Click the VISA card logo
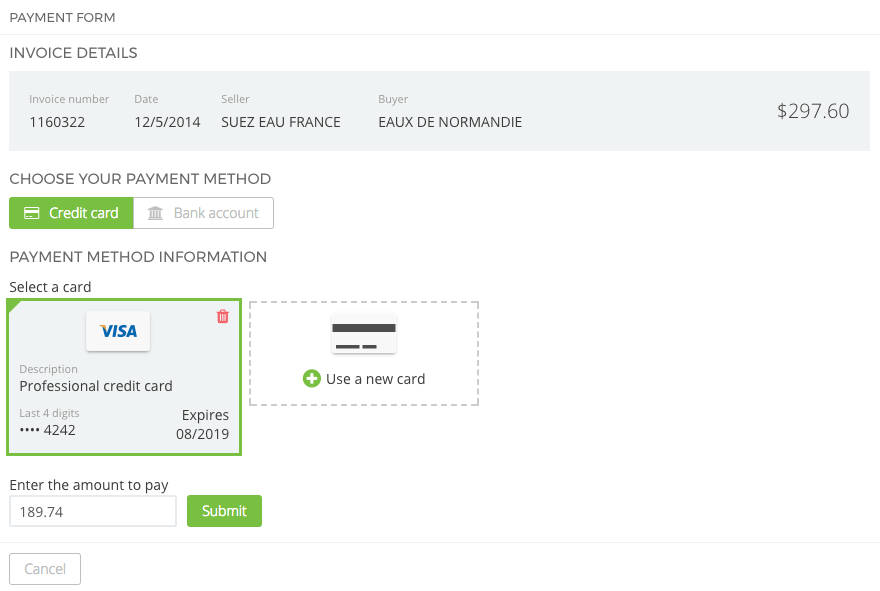 (x=118, y=331)
